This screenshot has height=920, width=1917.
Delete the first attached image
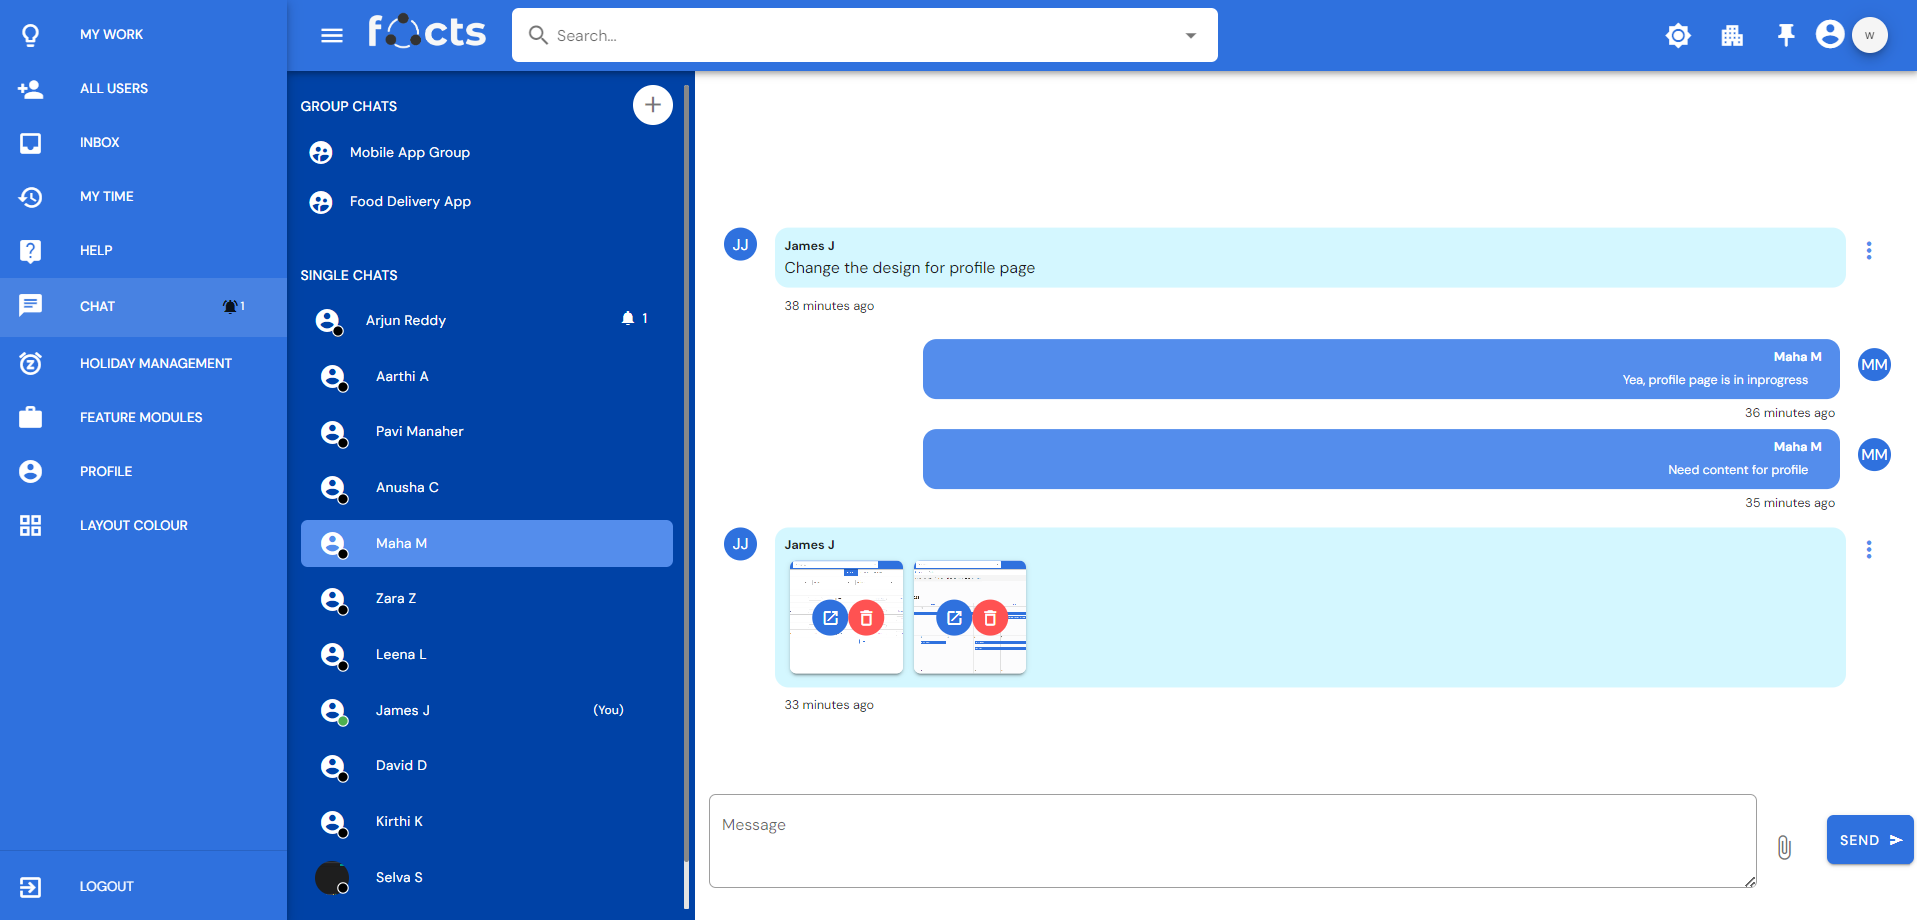866,618
